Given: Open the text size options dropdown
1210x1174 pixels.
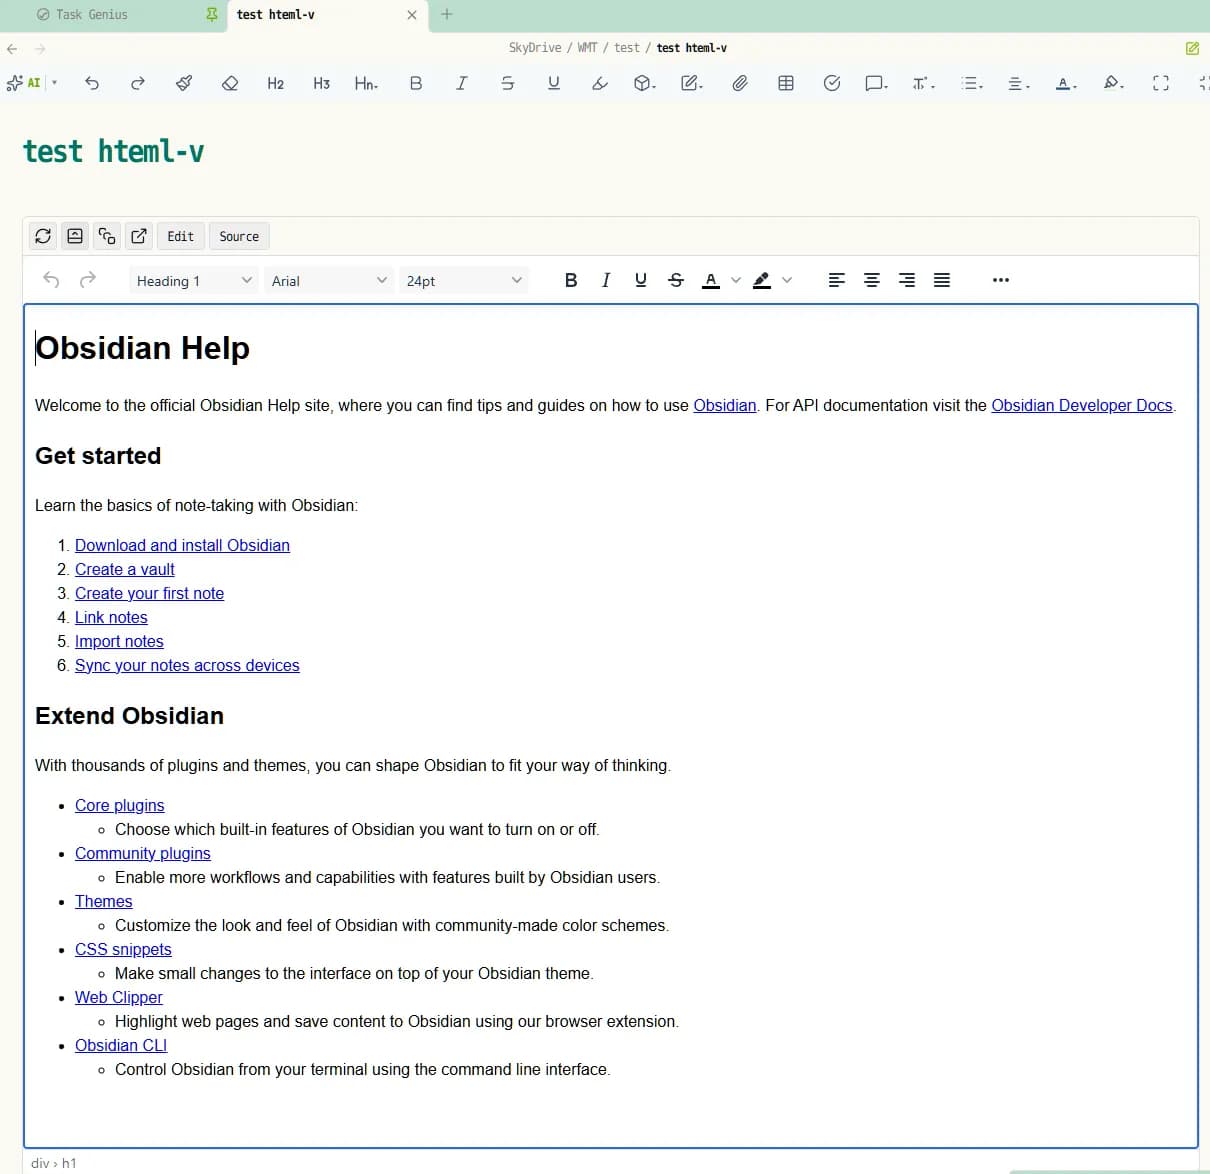Looking at the screenshot, I should [924, 83].
